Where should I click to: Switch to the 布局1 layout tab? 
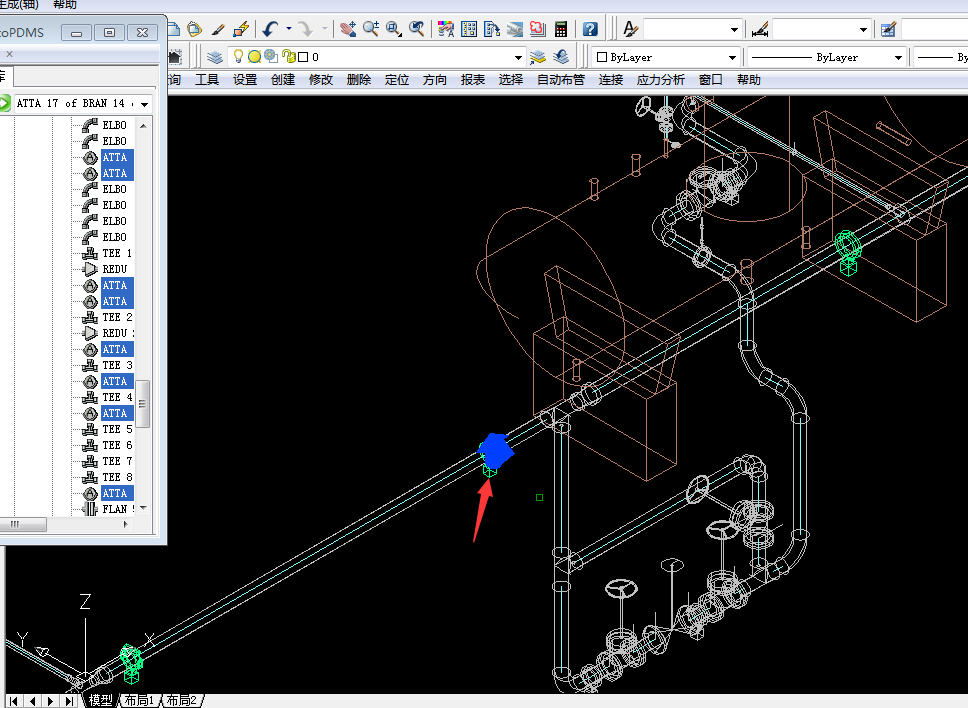[x=139, y=700]
